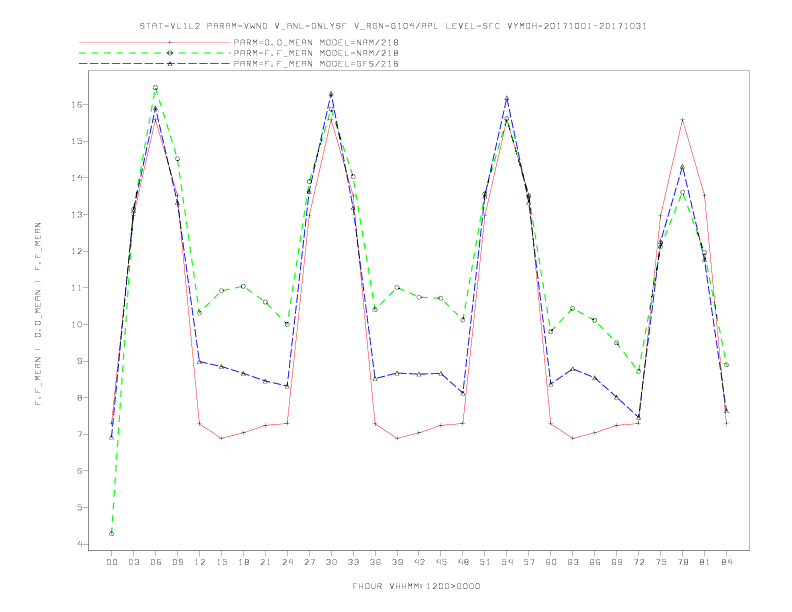
Task: Select legend label PARM=O.O_MEAN MODEL=NAM/218
Action: (x=316, y=42)
